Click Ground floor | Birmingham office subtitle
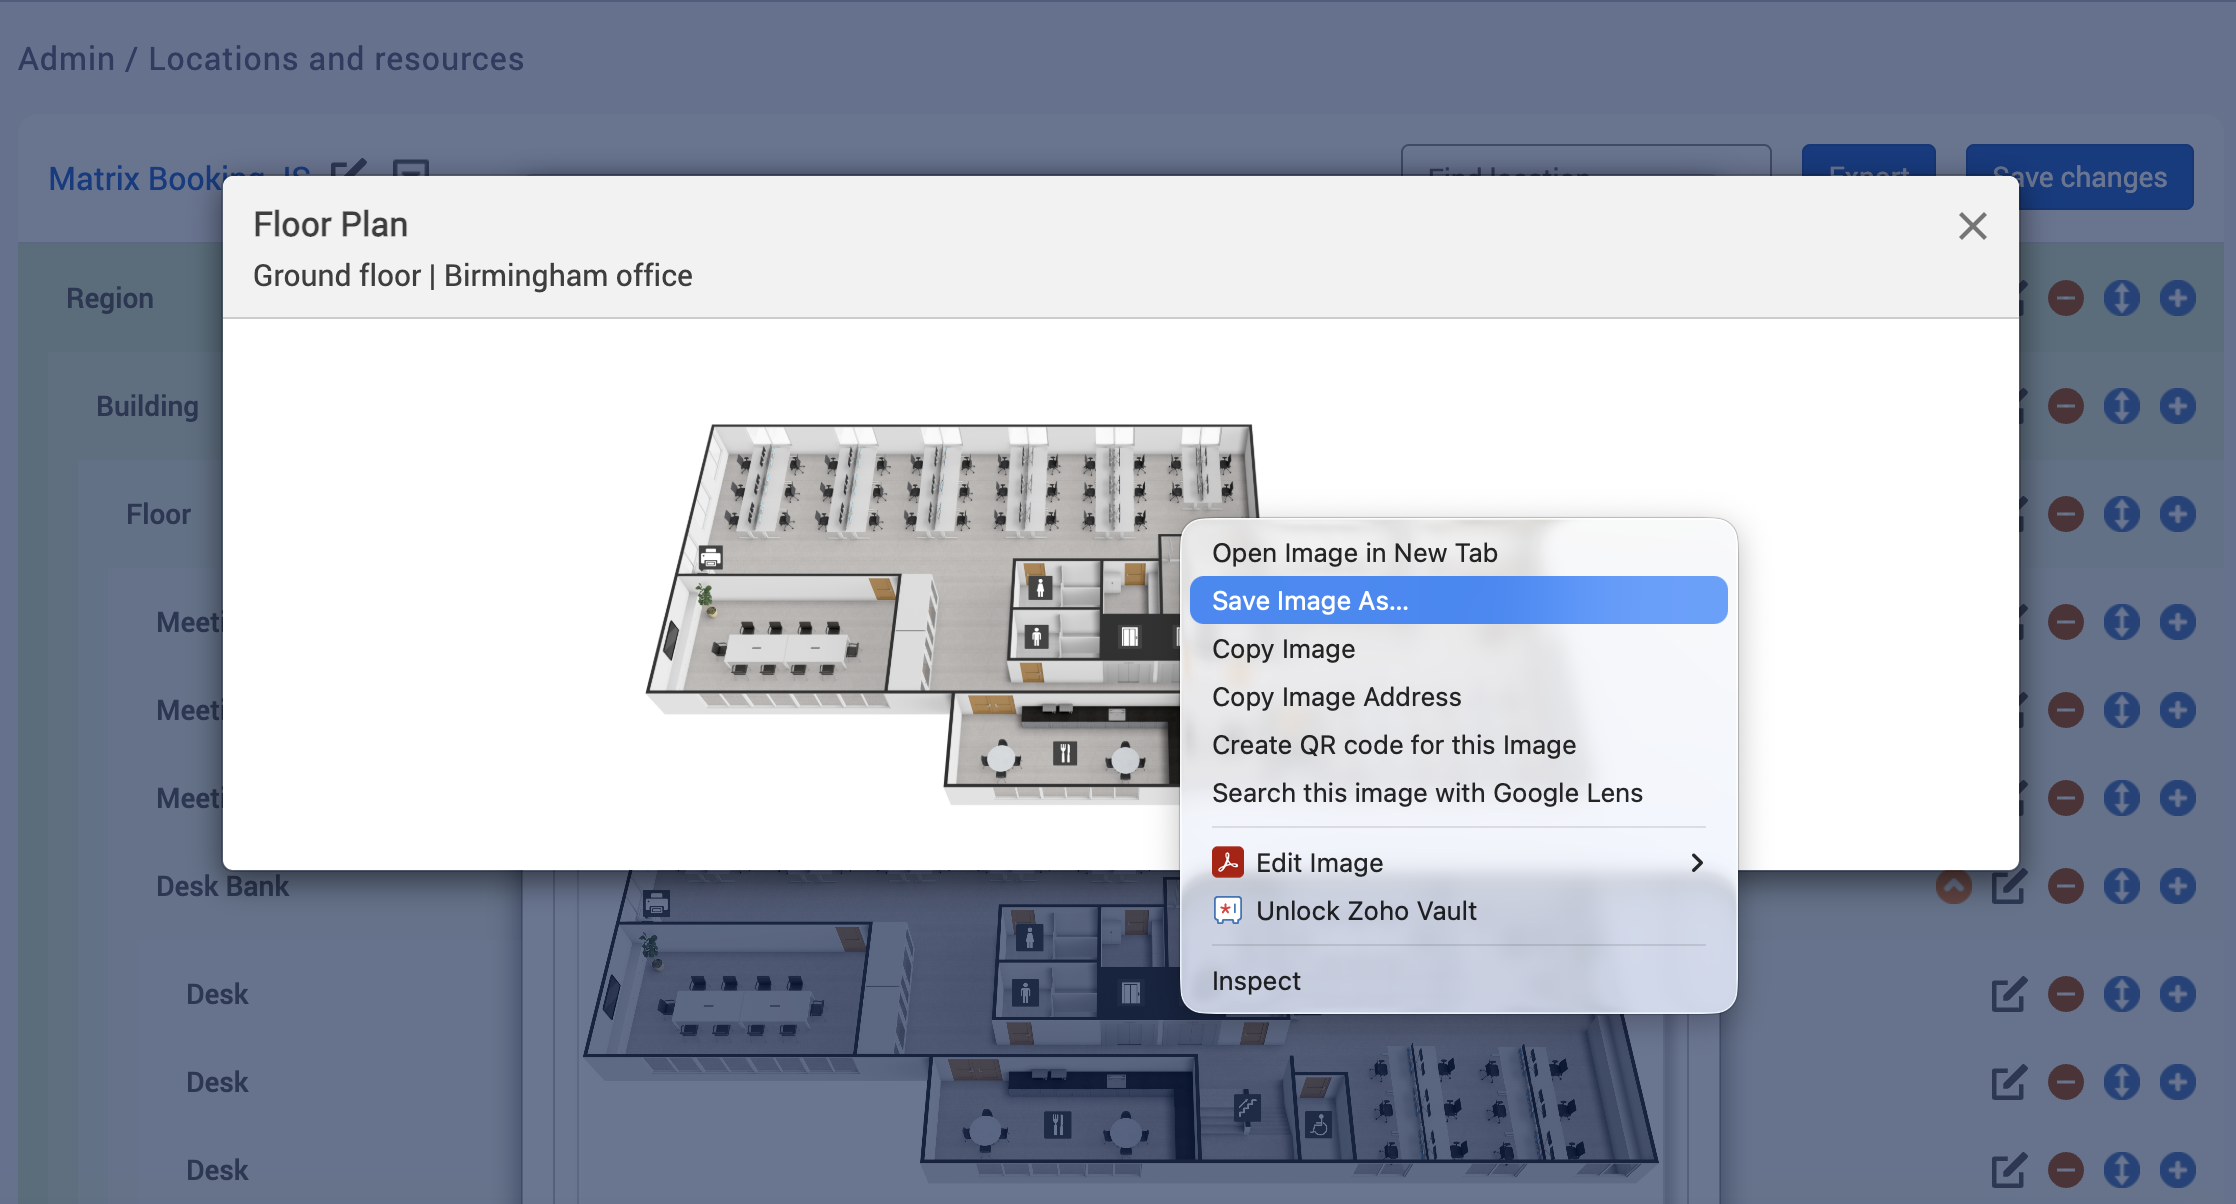This screenshot has width=2236, height=1204. [x=472, y=275]
